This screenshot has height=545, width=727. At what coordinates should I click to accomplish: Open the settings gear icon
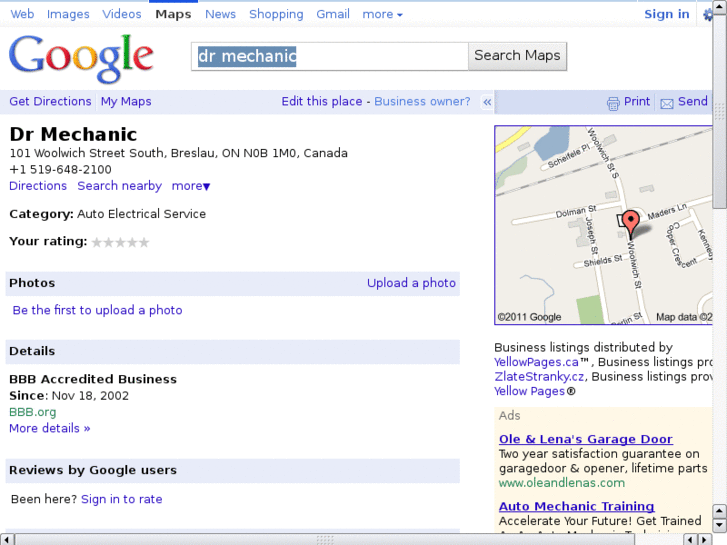[708, 15]
